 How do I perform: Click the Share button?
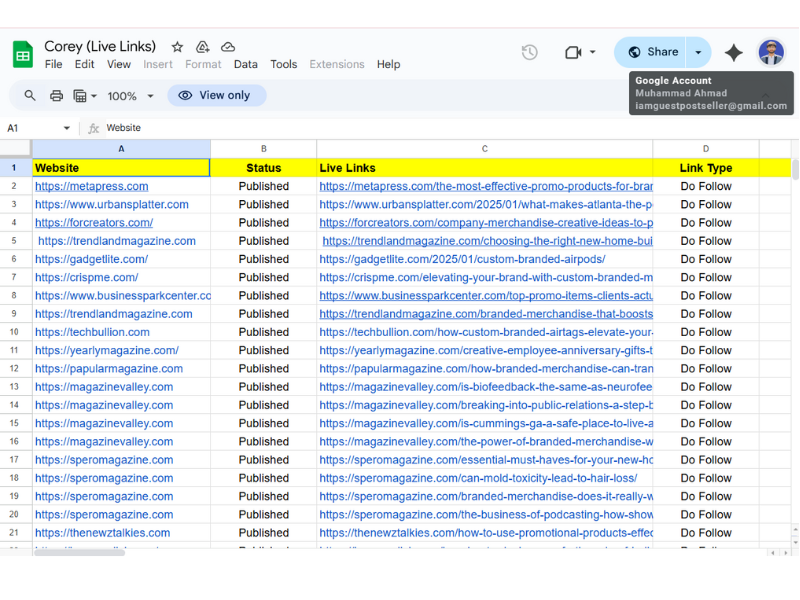point(651,52)
